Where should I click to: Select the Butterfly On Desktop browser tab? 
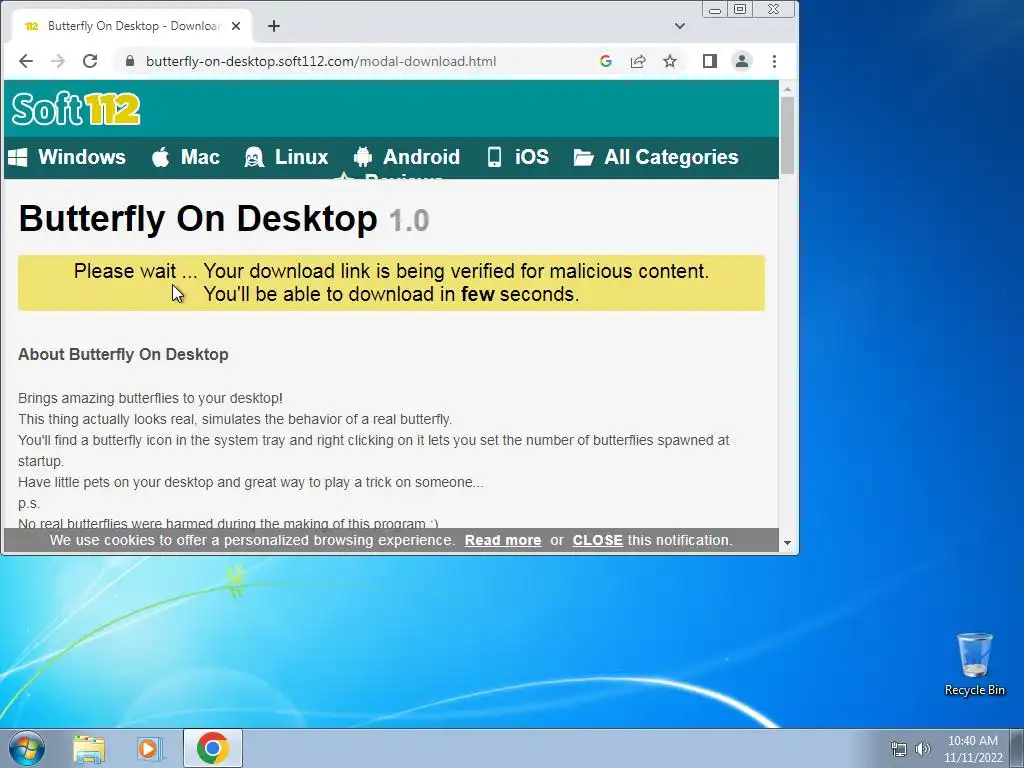tap(131, 26)
